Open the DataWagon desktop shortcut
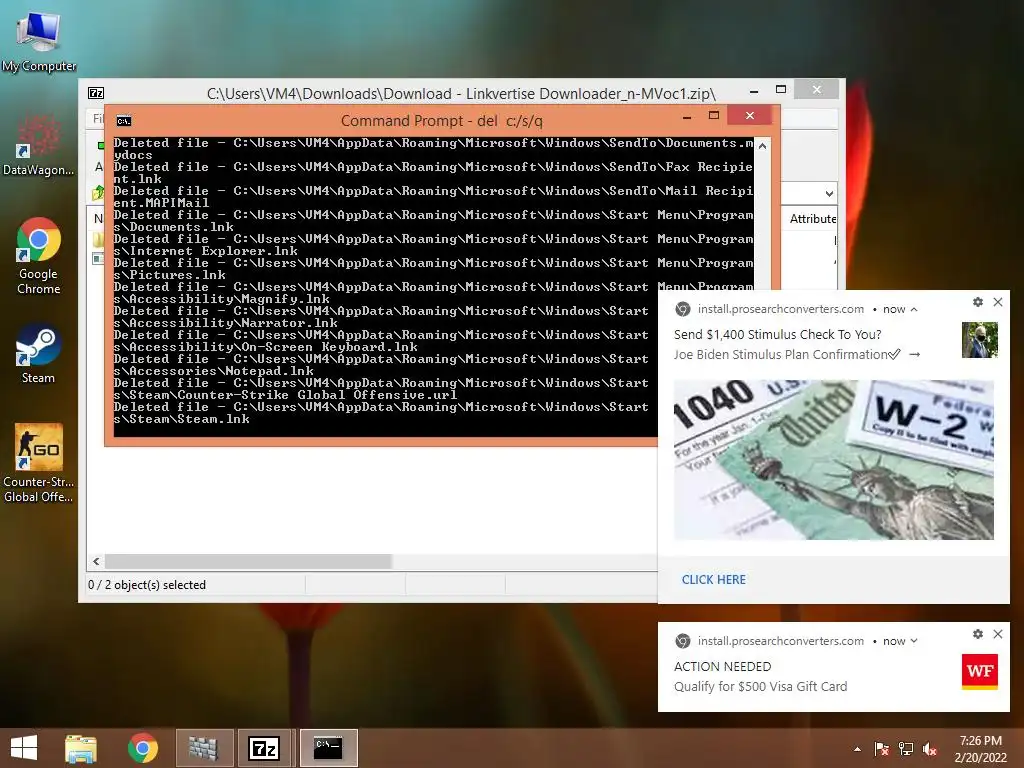The height and width of the screenshot is (768, 1024). point(39,145)
